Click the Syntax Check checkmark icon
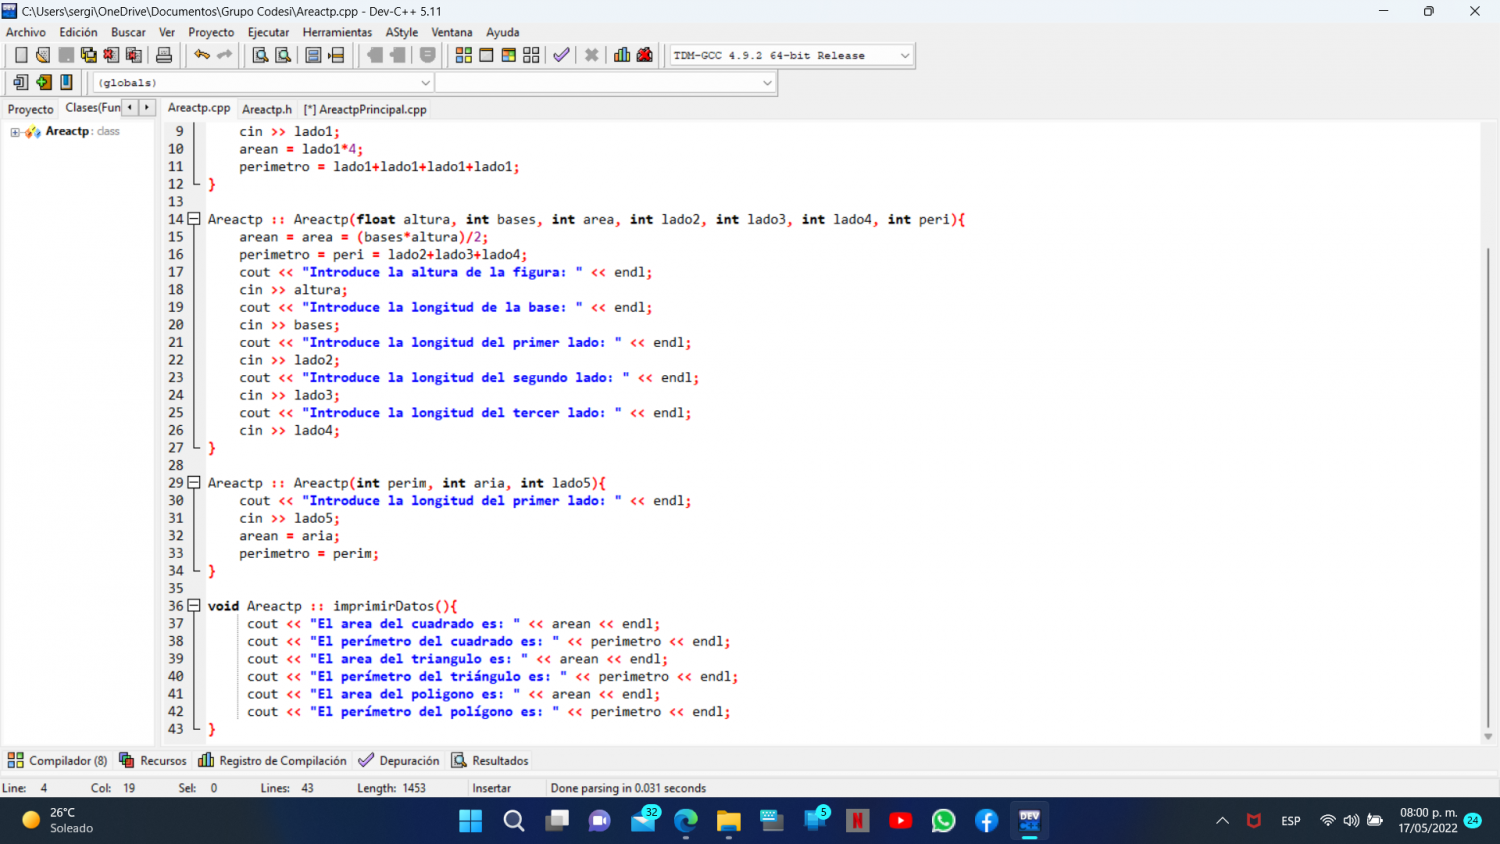 [x=562, y=55]
